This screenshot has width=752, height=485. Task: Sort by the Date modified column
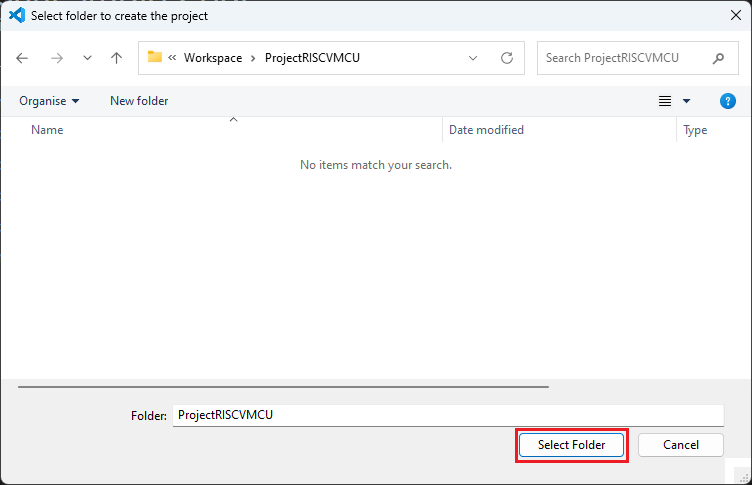pos(486,130)
